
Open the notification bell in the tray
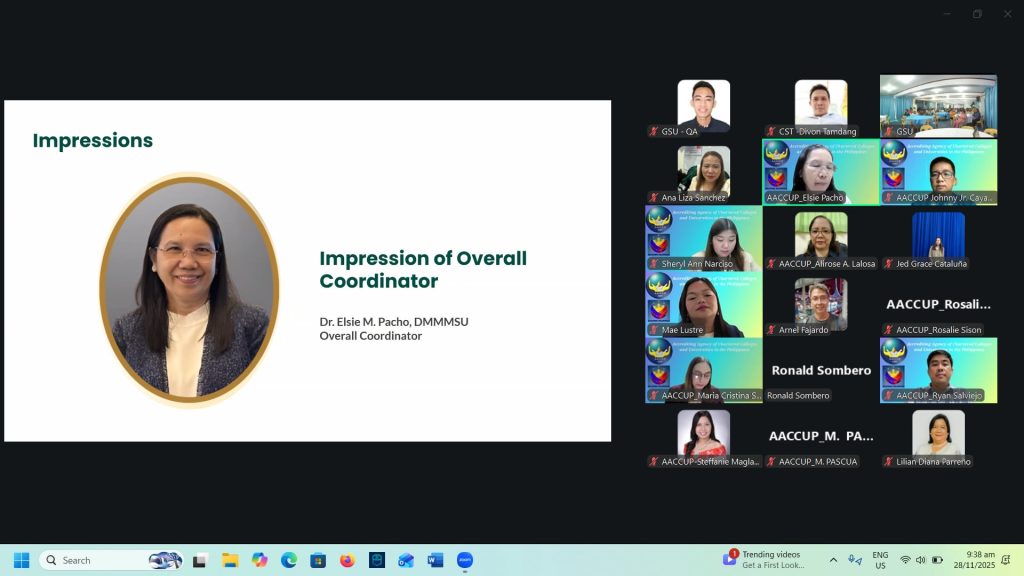click(x=1006, y=560)
